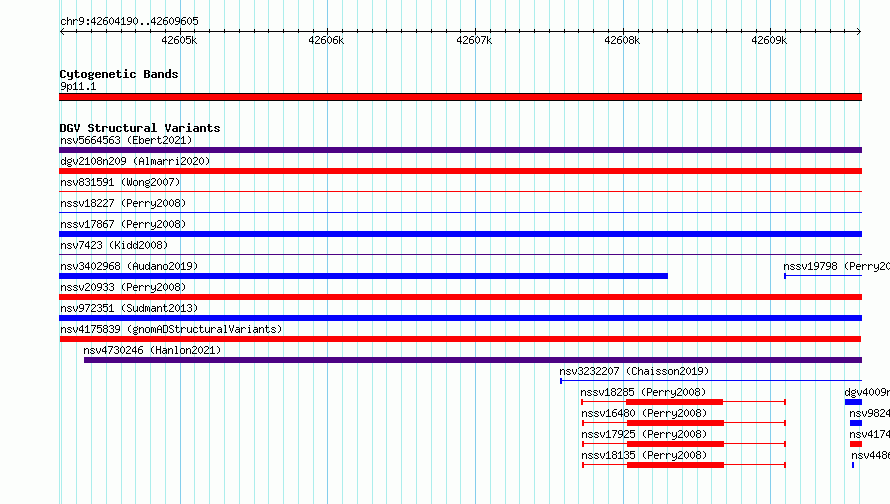The image size is (890, 504).
Task: Click the DGV Structural Variants track title
Action: [x=140, y=128]
